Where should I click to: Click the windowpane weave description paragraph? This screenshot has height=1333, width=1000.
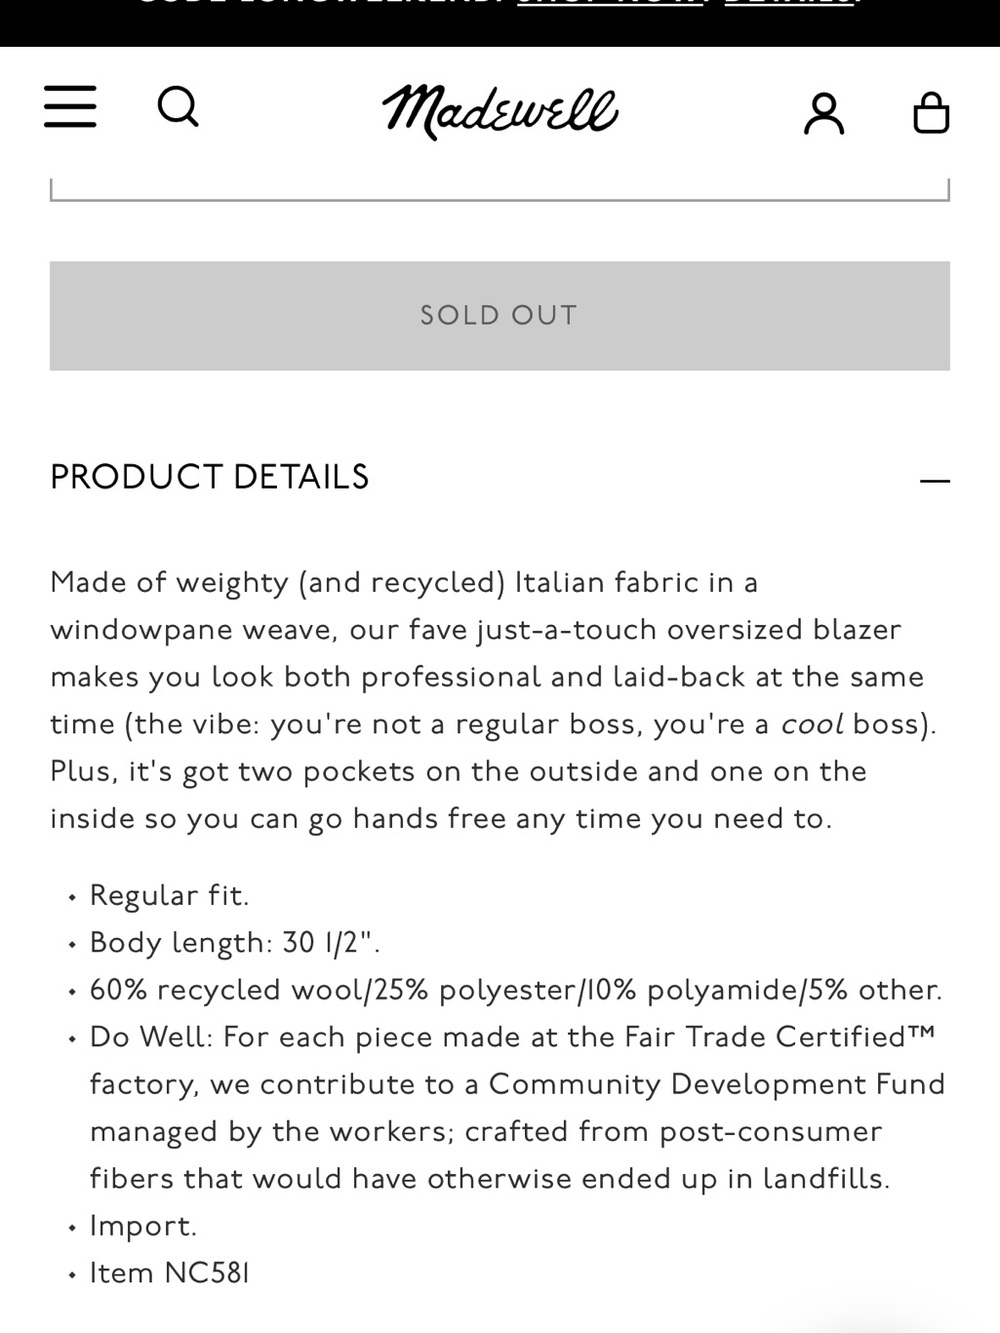(494, 700)
